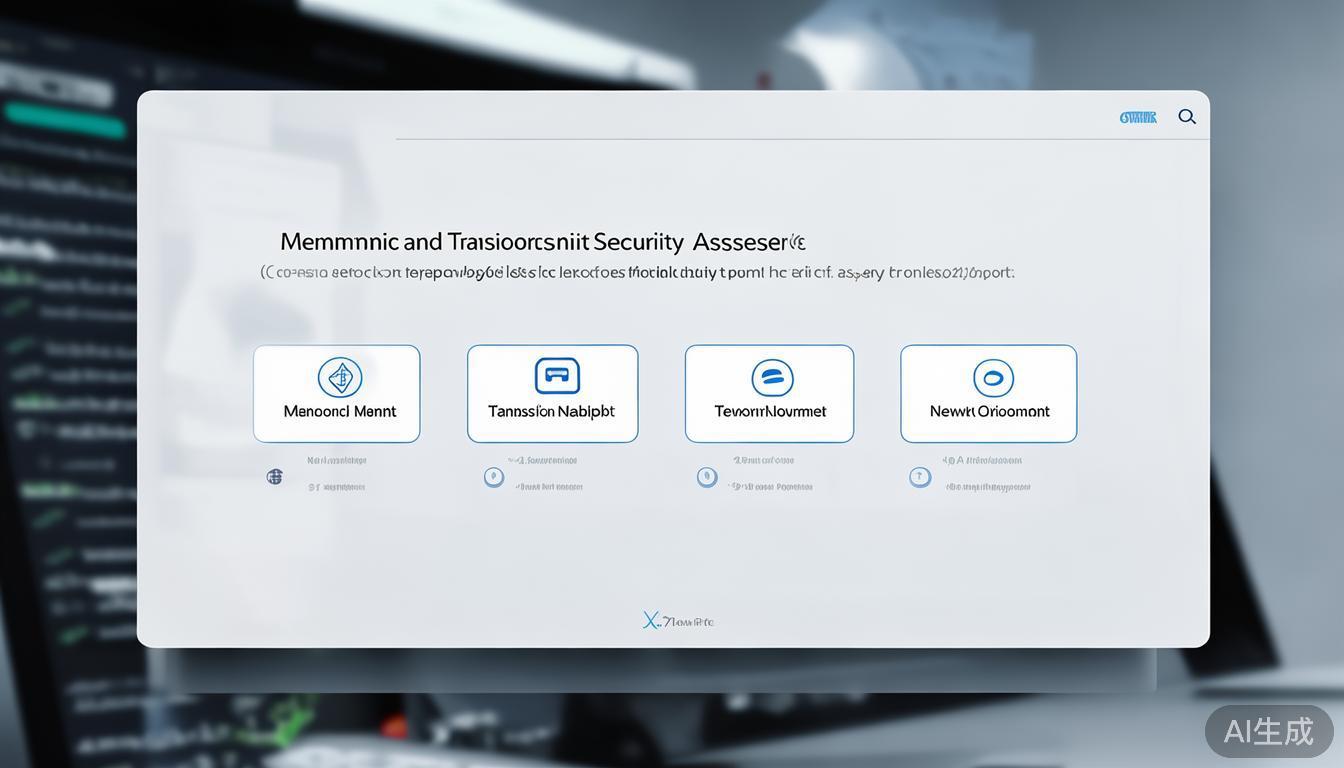Screen dimensions: 1344x768
Task: Select the Menoncl Mennt card label
Action: point(340,411)
